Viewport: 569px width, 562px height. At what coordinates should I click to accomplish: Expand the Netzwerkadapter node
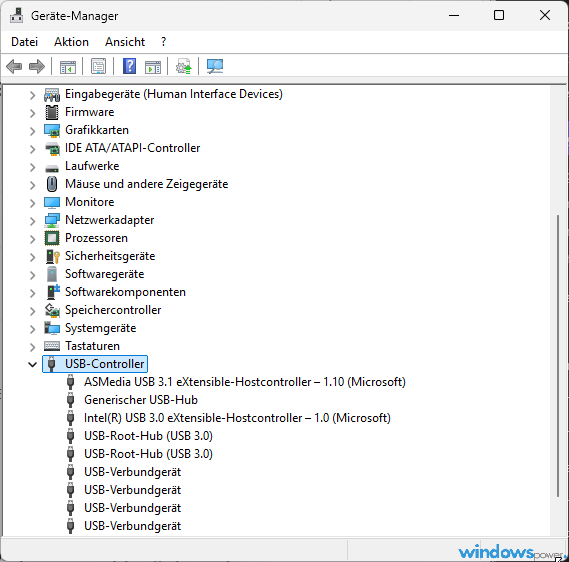point(33,221)
